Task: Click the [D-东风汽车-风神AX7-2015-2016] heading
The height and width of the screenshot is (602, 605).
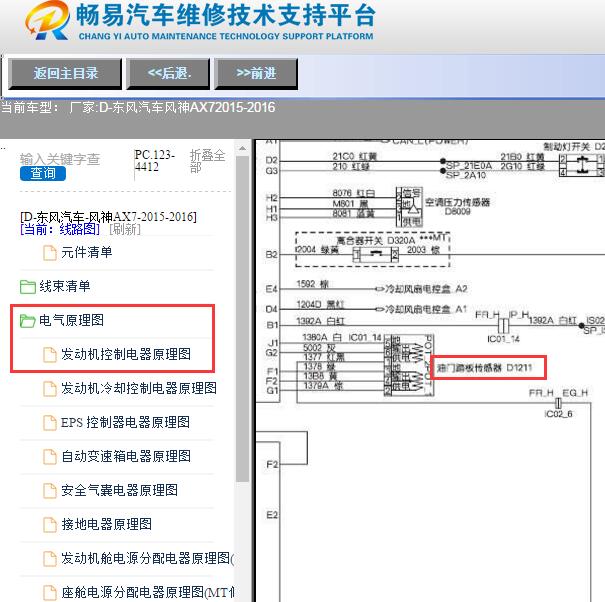Action: click(x=108, y=217)
